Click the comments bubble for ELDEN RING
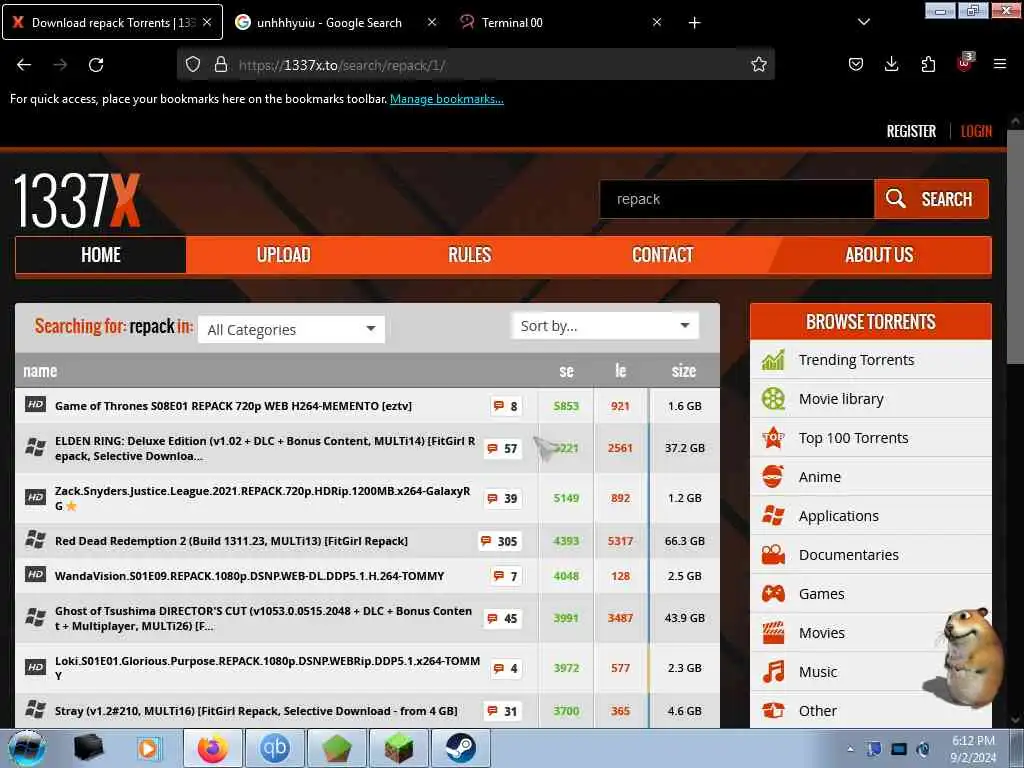1024x768 pixels. point(503,449)
